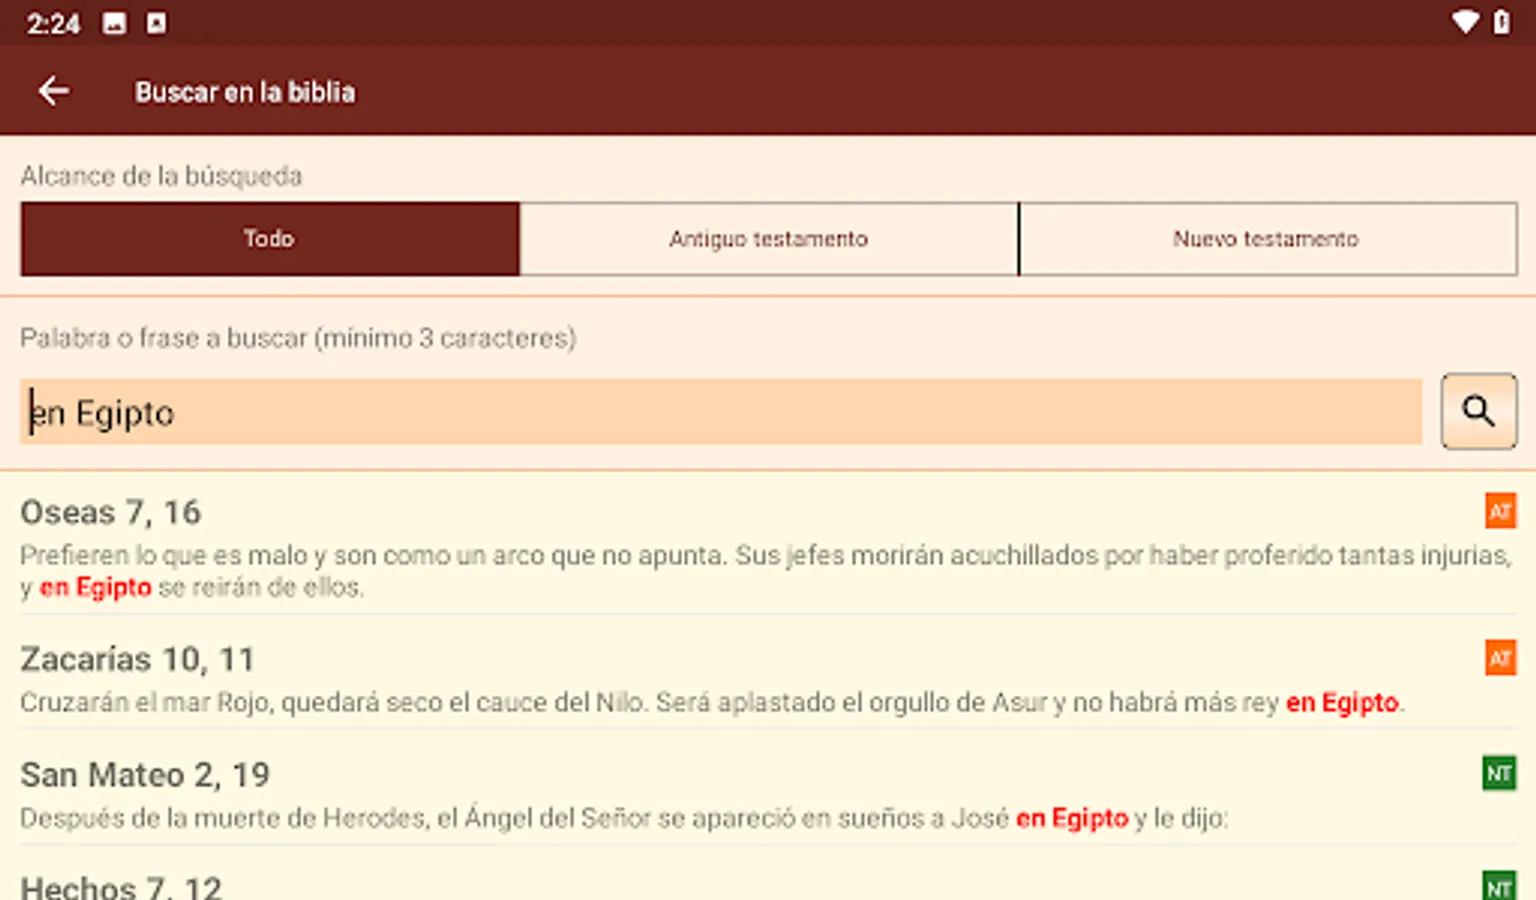Select the Antiguo testamento scope
Screen dimensions: 1536x900
point(769,239)
